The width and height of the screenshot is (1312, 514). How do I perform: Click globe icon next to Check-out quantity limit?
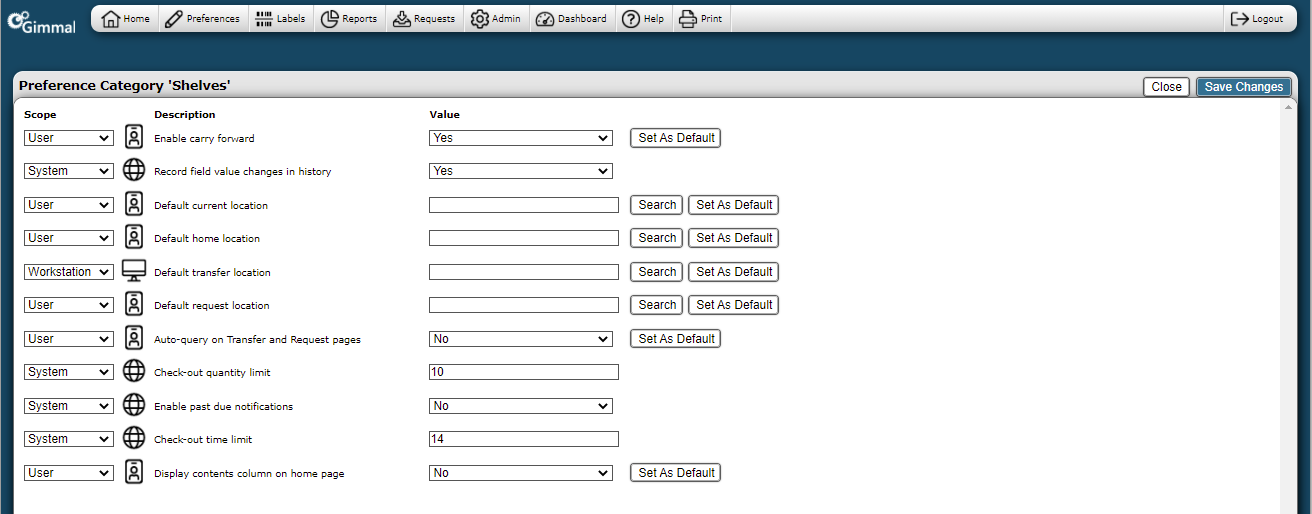coord(134,372)
